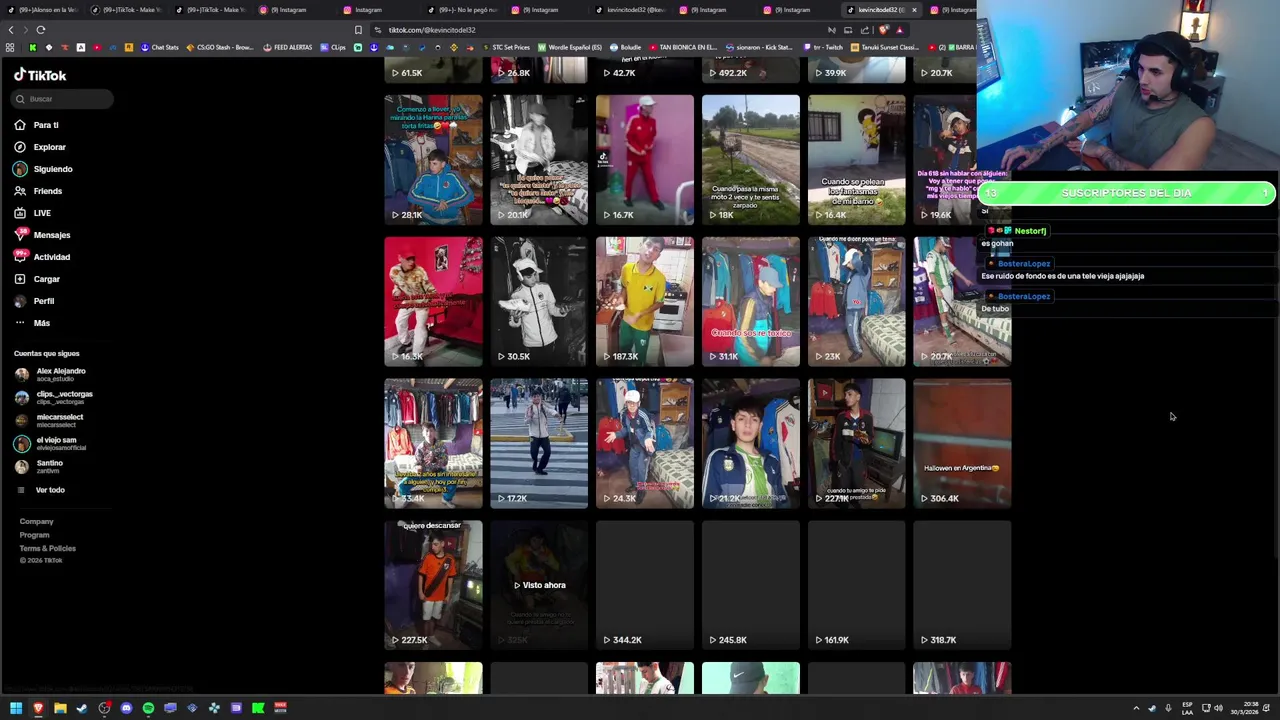Open the FEED ALERTAS bookmark

pyautogui.click(x=288, y=47)
